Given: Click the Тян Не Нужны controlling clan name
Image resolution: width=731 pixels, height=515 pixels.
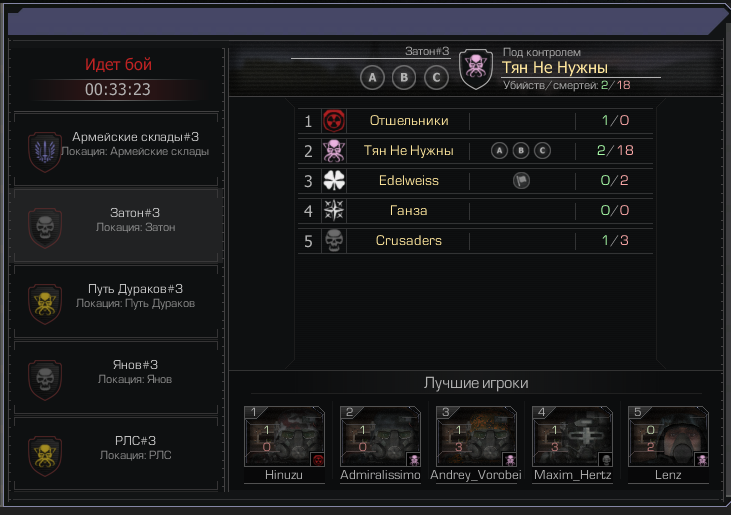Looking at the screenshot, I should tap(555, 68).
